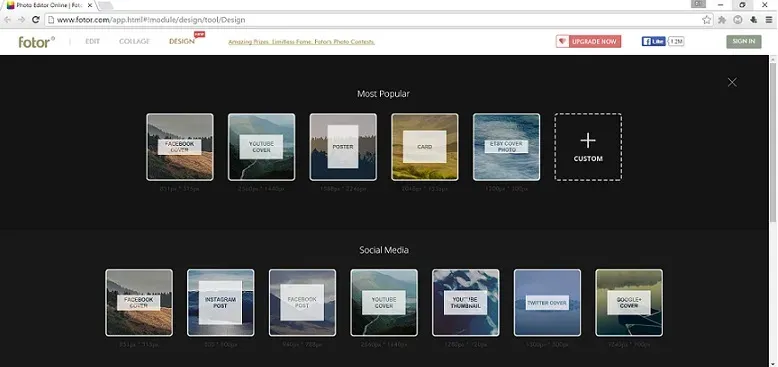The height and width of the screenshot is (367, 778).
Task: Select the Etsy Cover Photo template
Action: (x=506, y=147)
